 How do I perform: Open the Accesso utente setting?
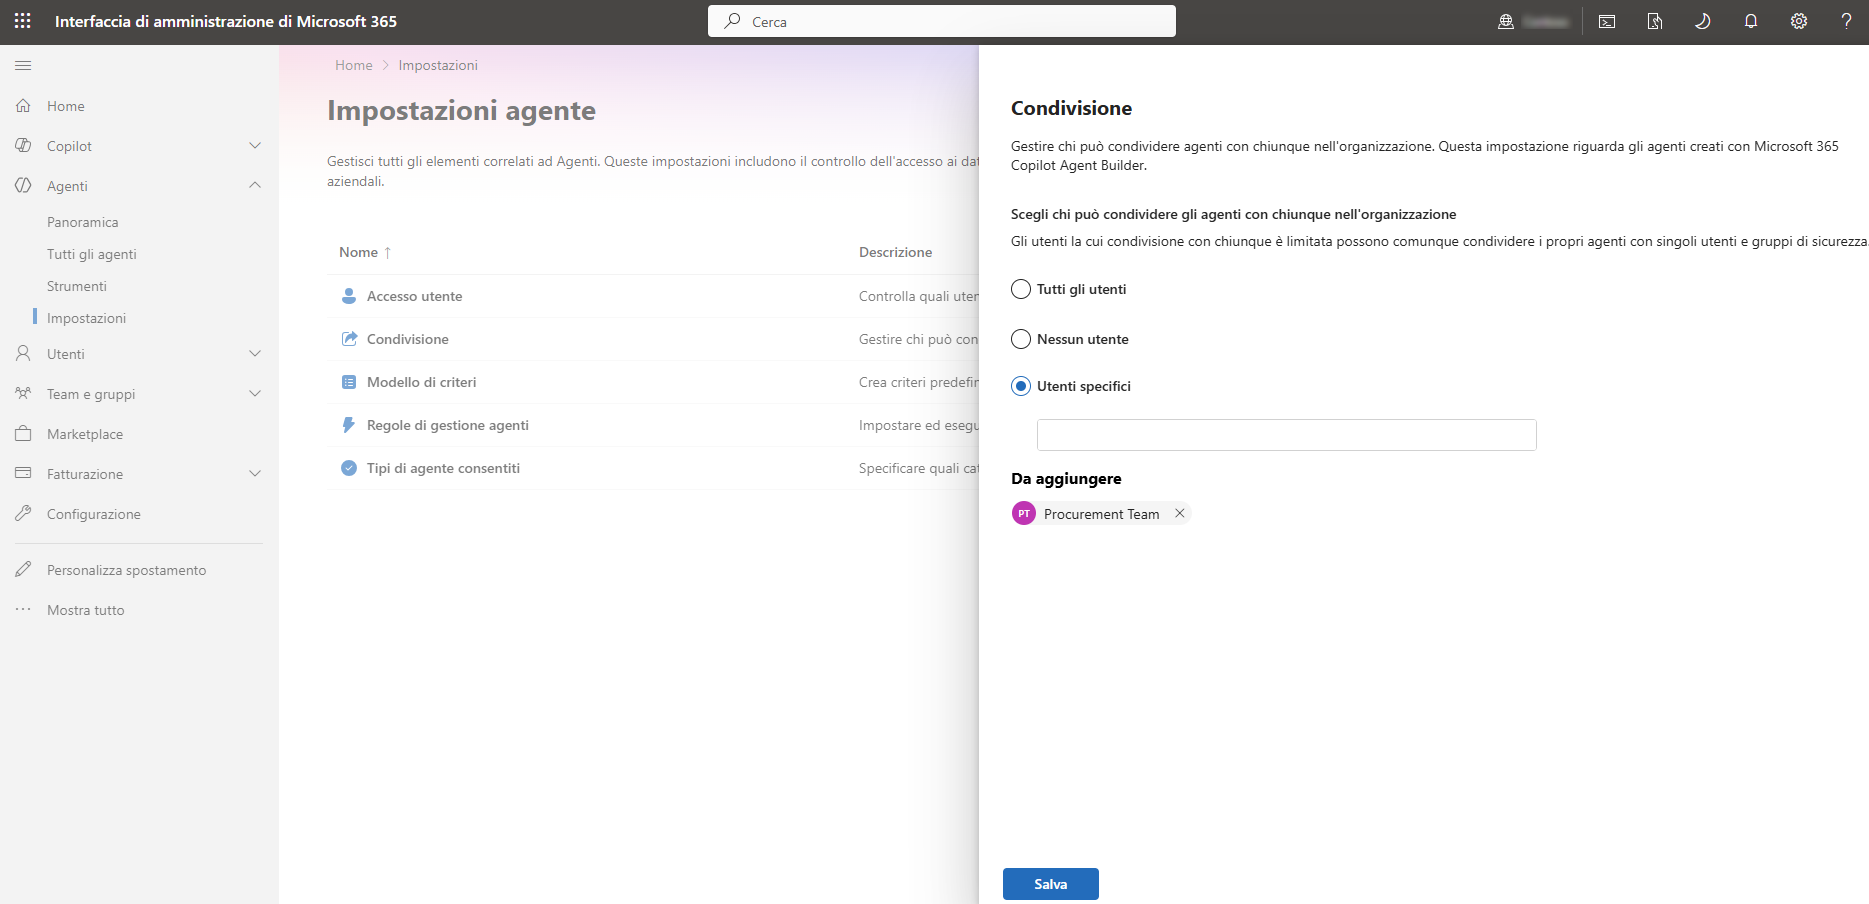(x=415, y=296)
